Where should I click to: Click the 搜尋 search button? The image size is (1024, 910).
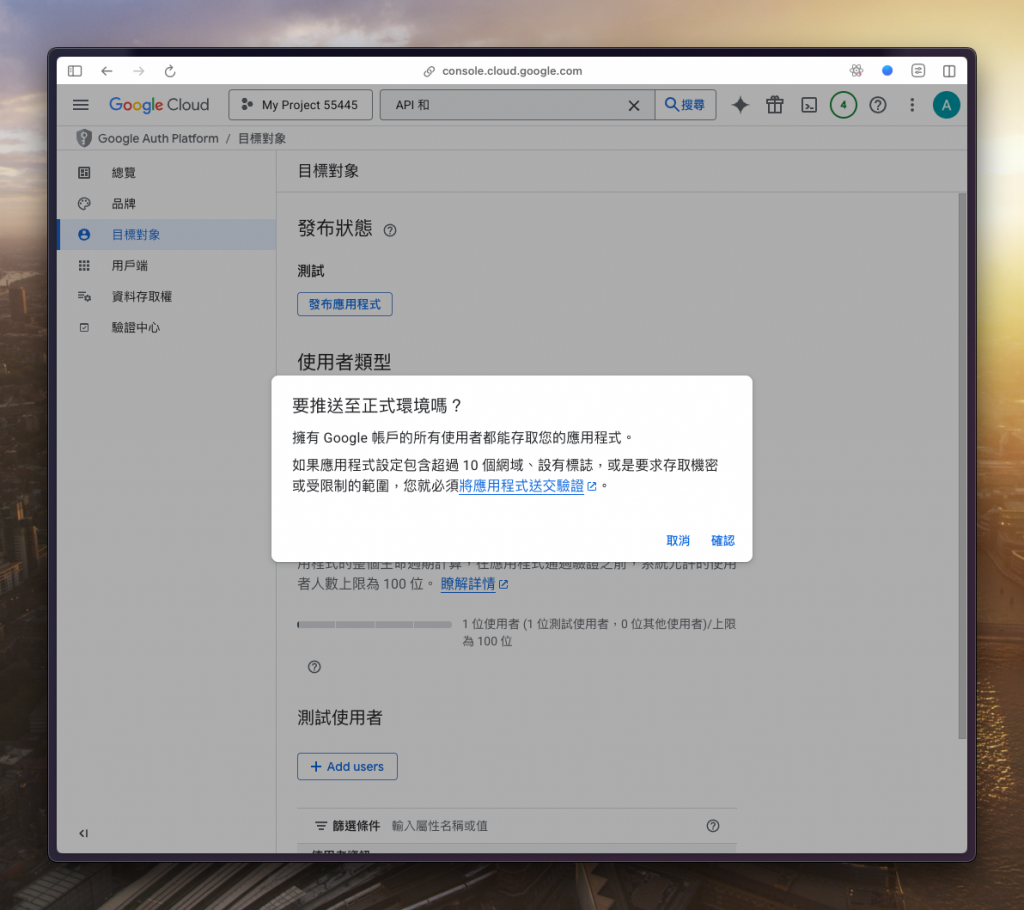click(x=685, y=105)
